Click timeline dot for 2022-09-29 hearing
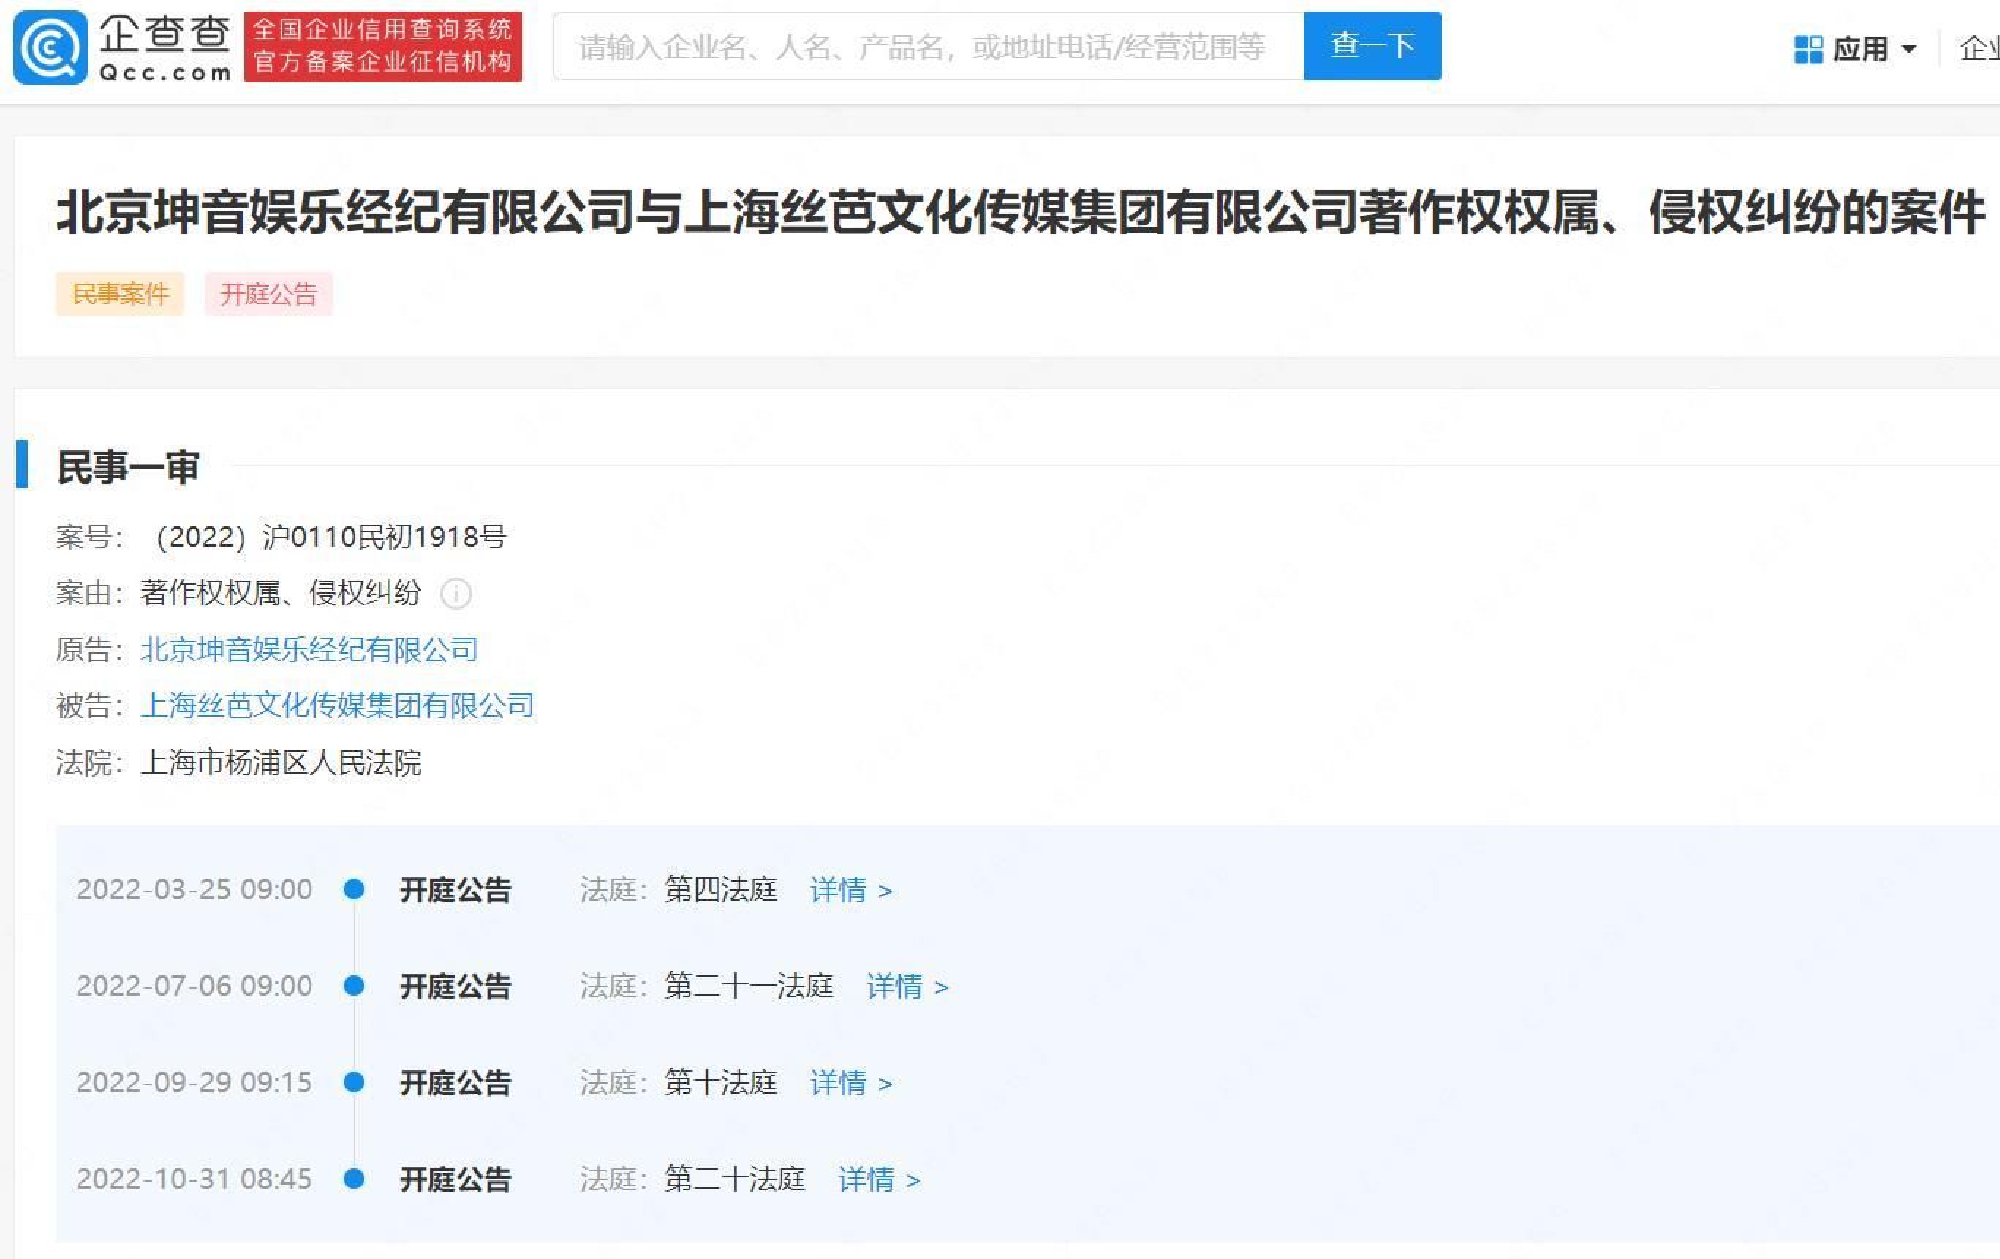This screenshot has height=1259, width=2000. (x=353, y=1082)
